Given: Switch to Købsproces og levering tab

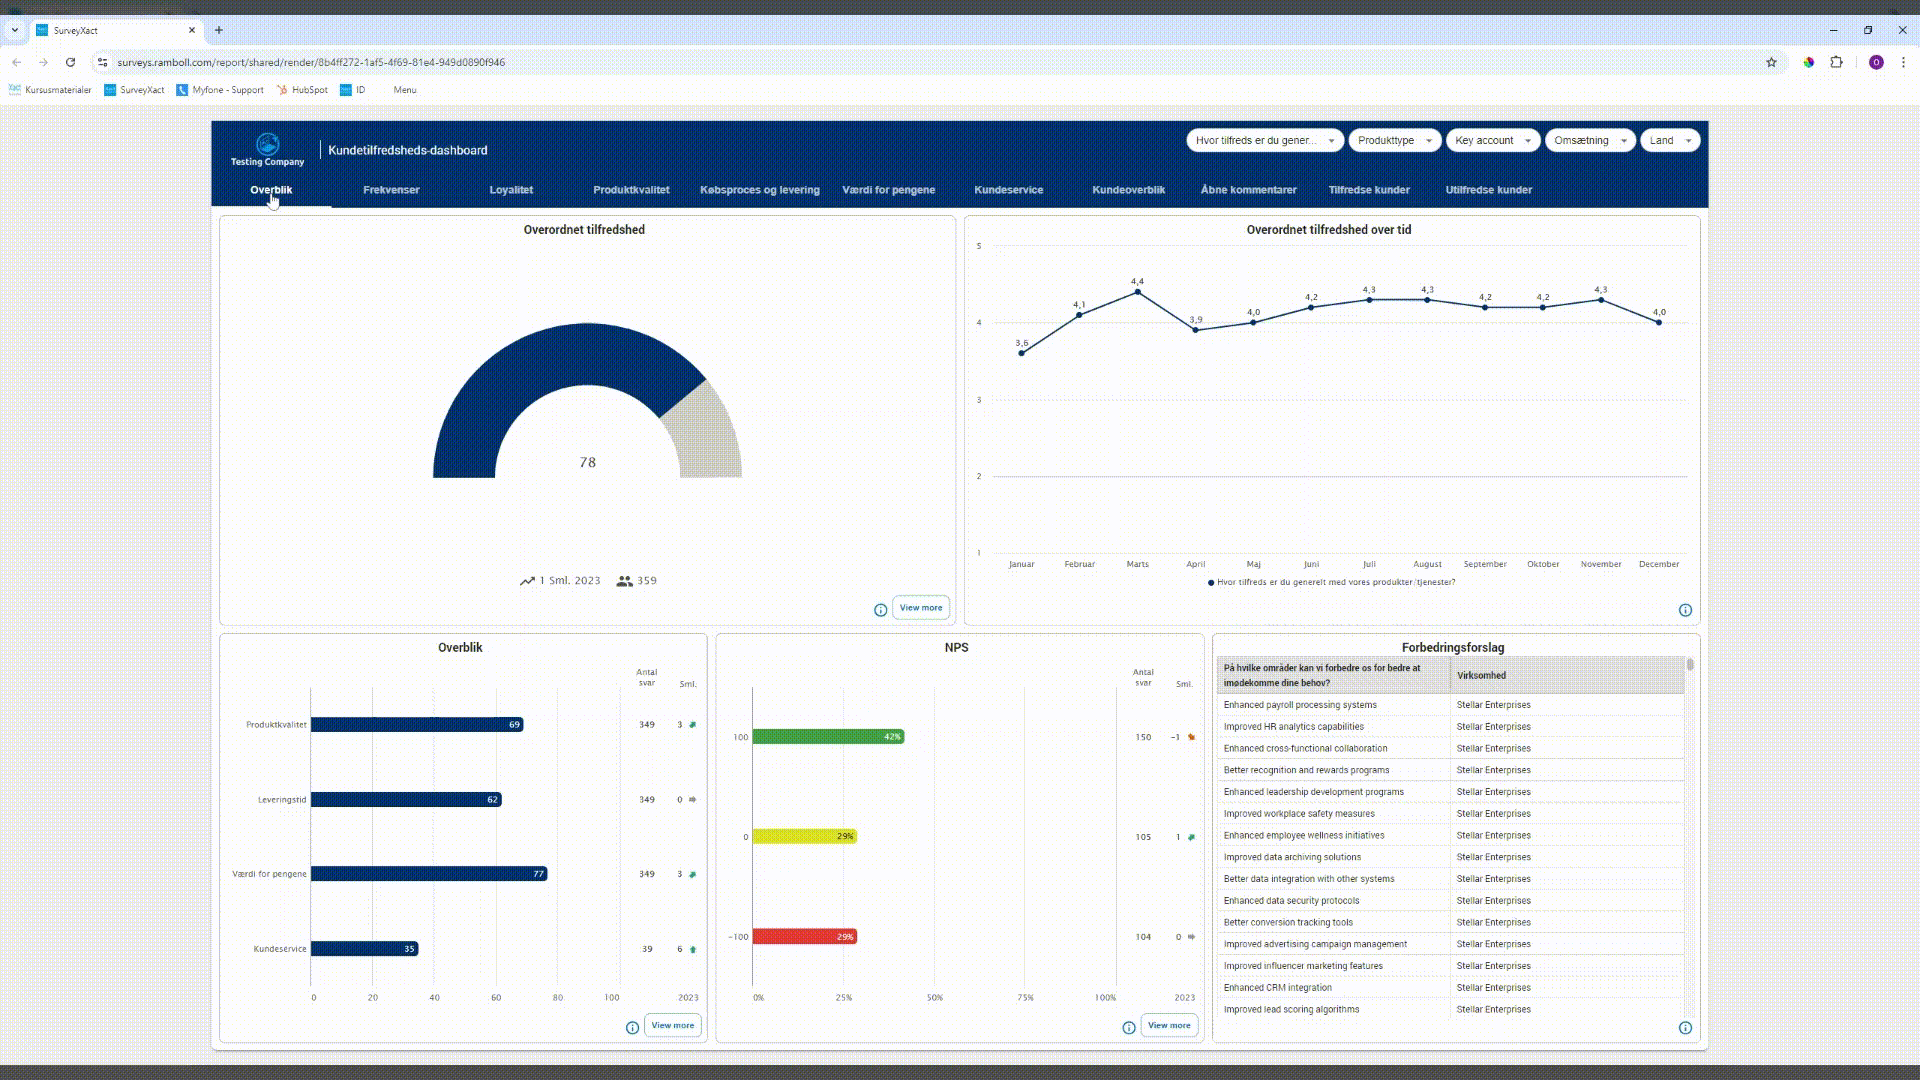Looking at the screenshot, I should click(760, 190).
